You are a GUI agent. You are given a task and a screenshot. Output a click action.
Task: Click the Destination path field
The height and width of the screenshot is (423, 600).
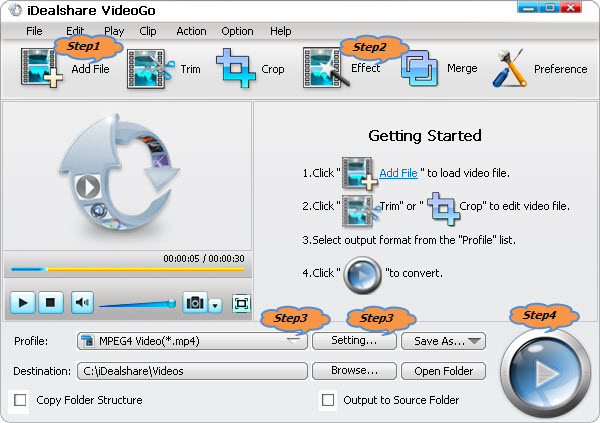pyautogui.click(x=192, y=371)
